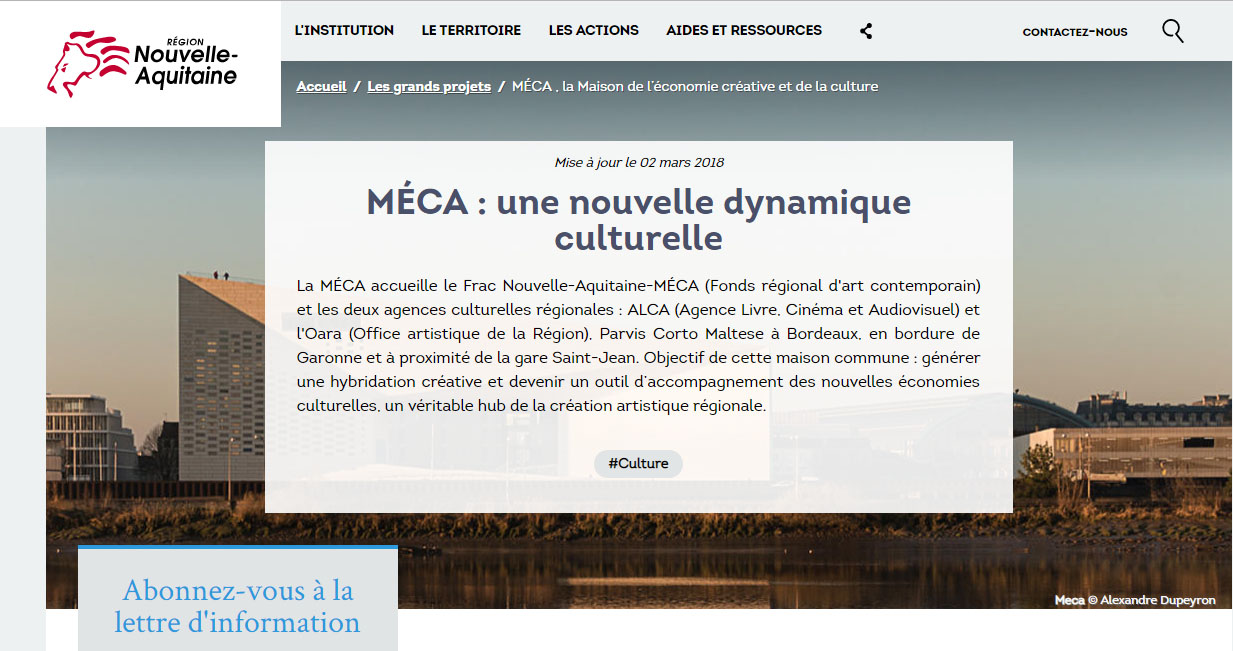The width and height of the screenshot is (1233, 651).
Task: Click the Région Nouvelle-Aquitaine logo
Action: (x=142, y=63)
